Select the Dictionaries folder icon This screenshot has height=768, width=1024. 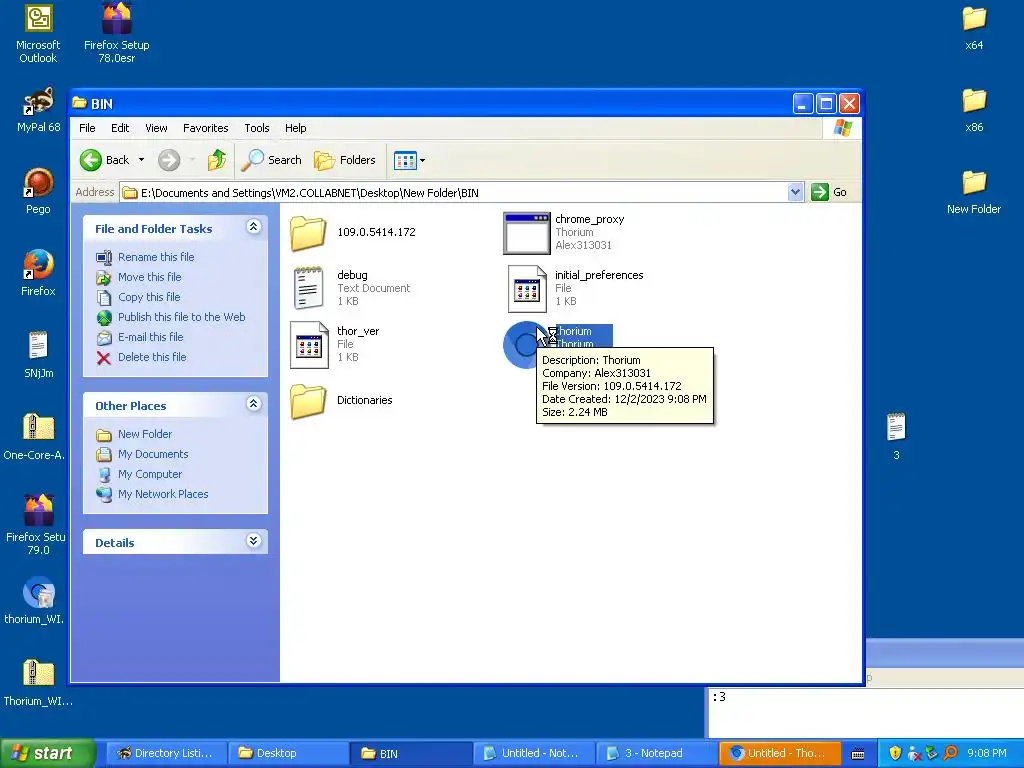click(x=308, y=400)
